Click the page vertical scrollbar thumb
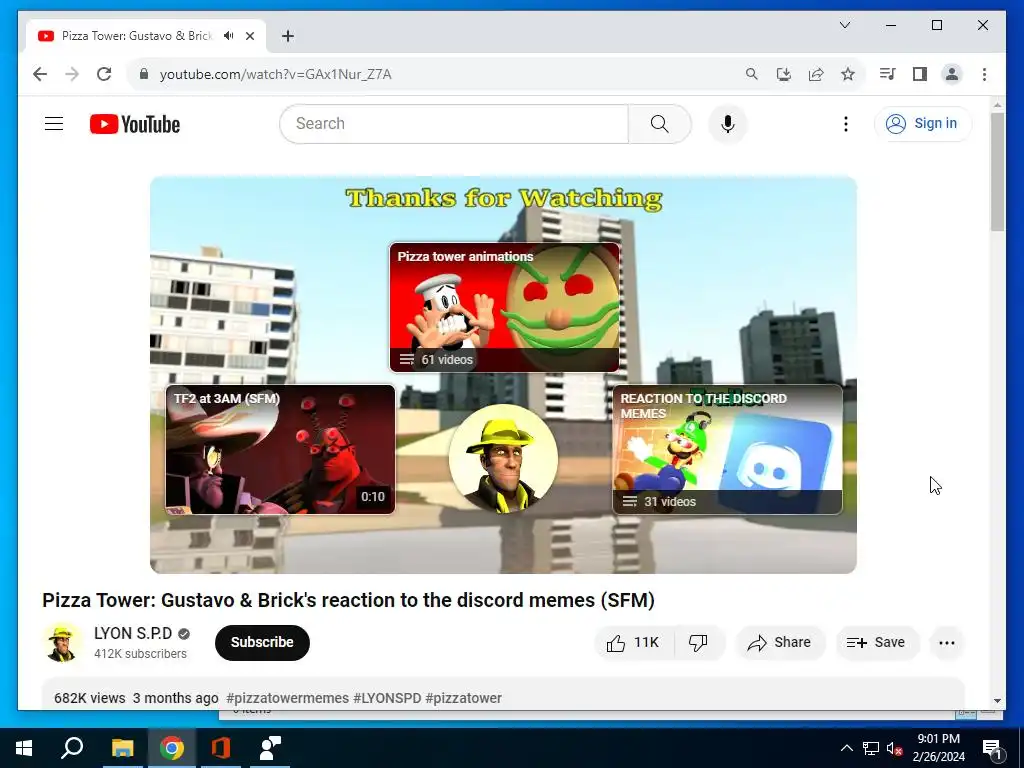1024x768 pixels. pyautogui.click(x=997, y=171)
